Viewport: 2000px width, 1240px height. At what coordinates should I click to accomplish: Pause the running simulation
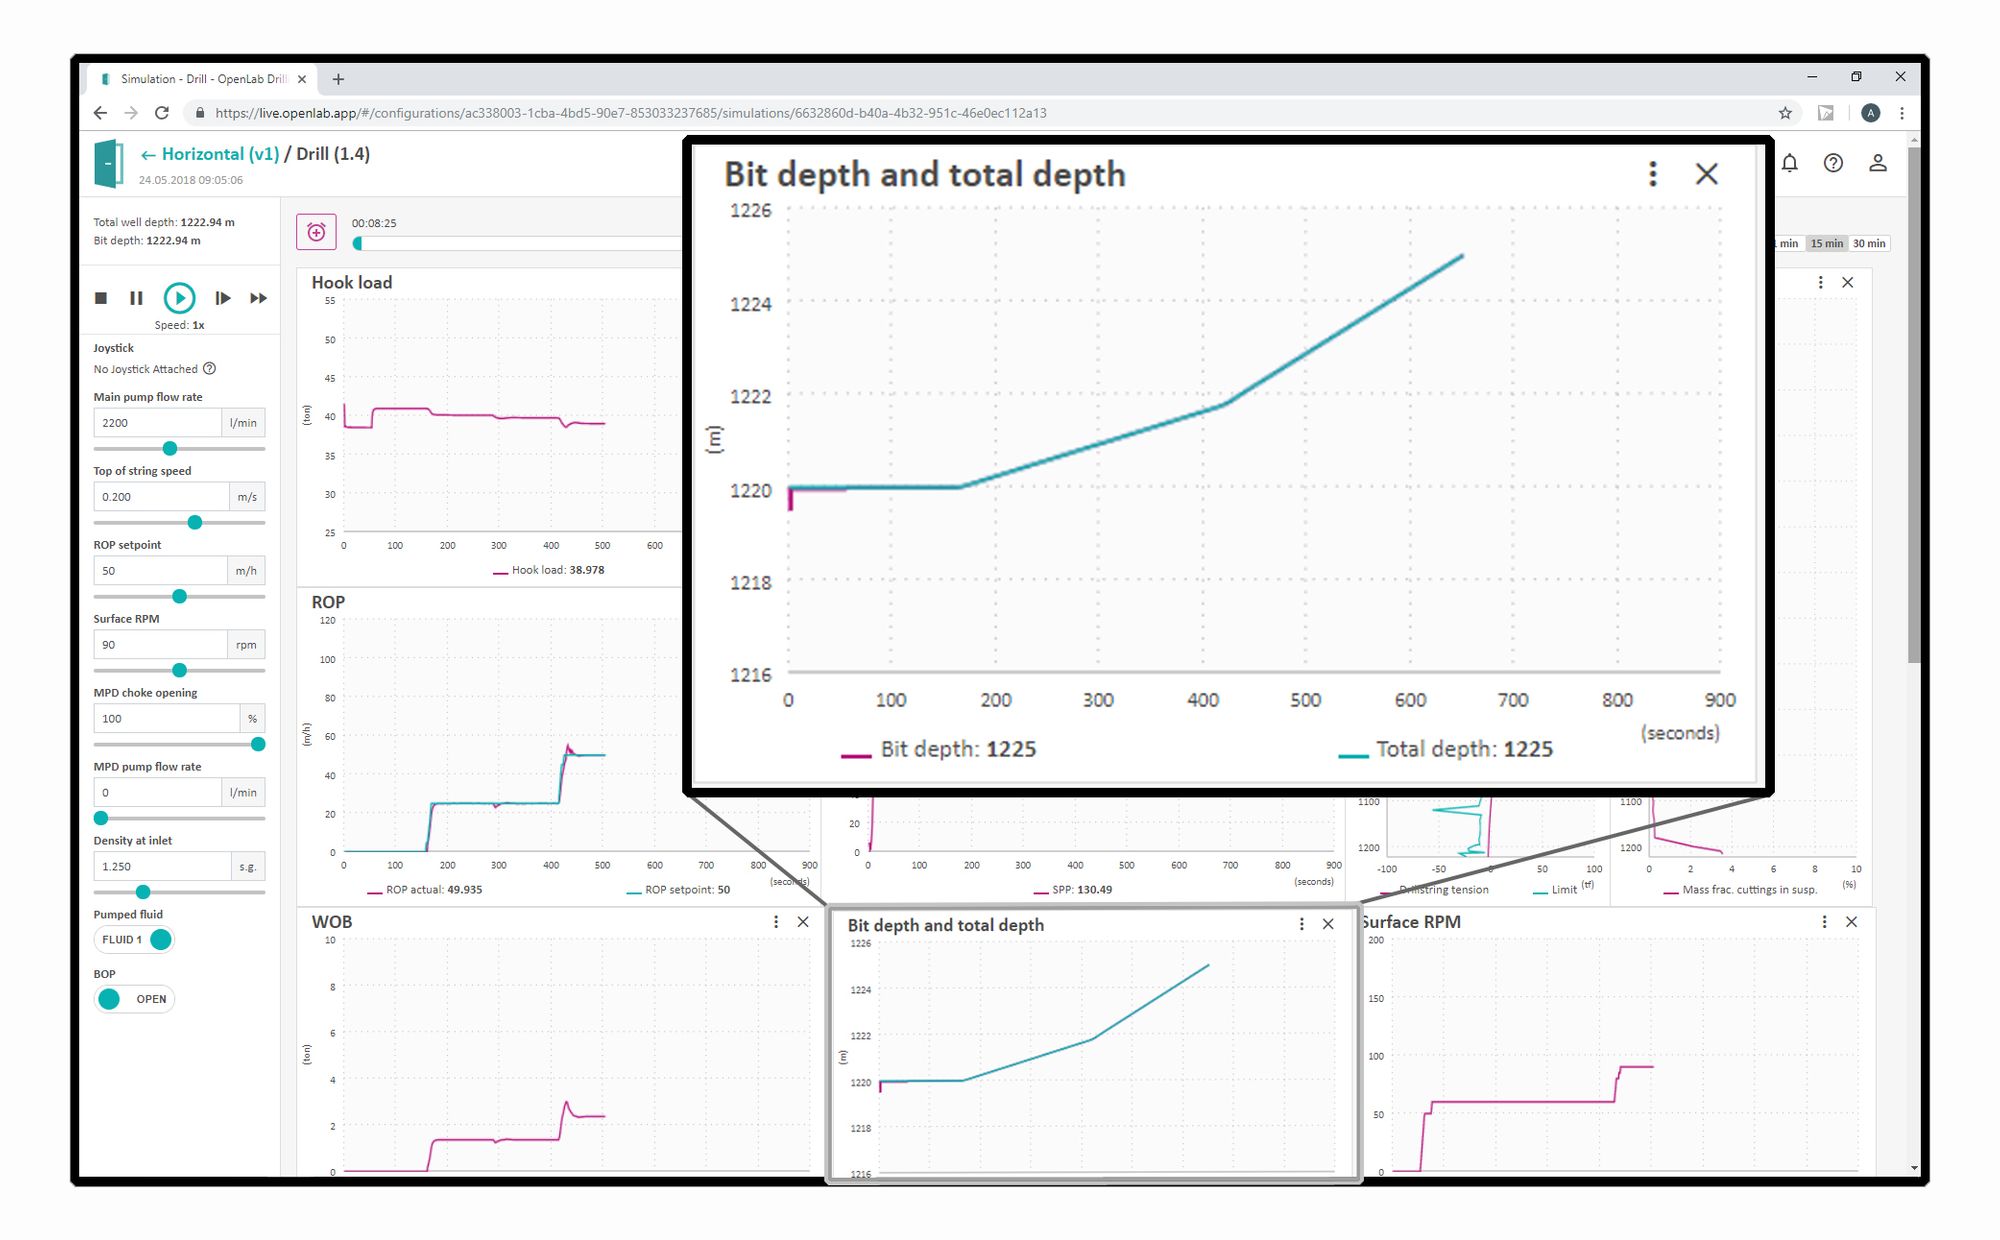[136, 298]
